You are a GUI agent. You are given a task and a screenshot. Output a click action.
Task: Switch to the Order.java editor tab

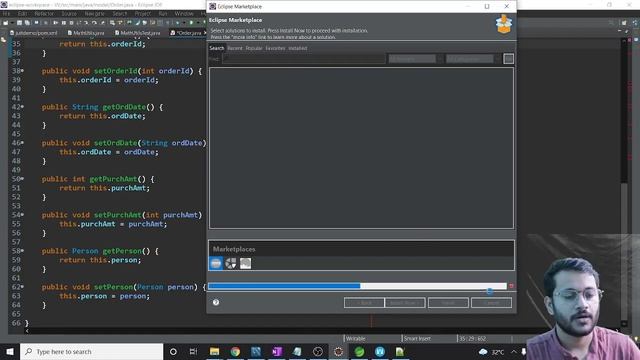[187, 33]
